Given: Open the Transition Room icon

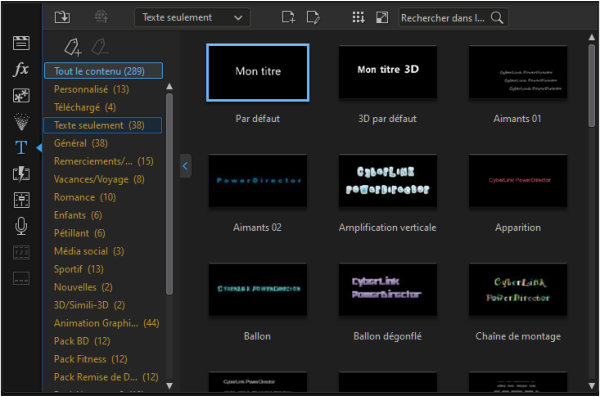Looking at the screenshot, I should [x=21, y=174].
